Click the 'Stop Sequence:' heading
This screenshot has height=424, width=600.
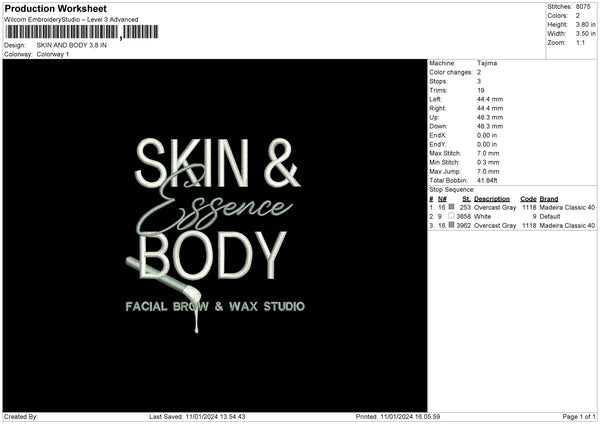(452, 189)
